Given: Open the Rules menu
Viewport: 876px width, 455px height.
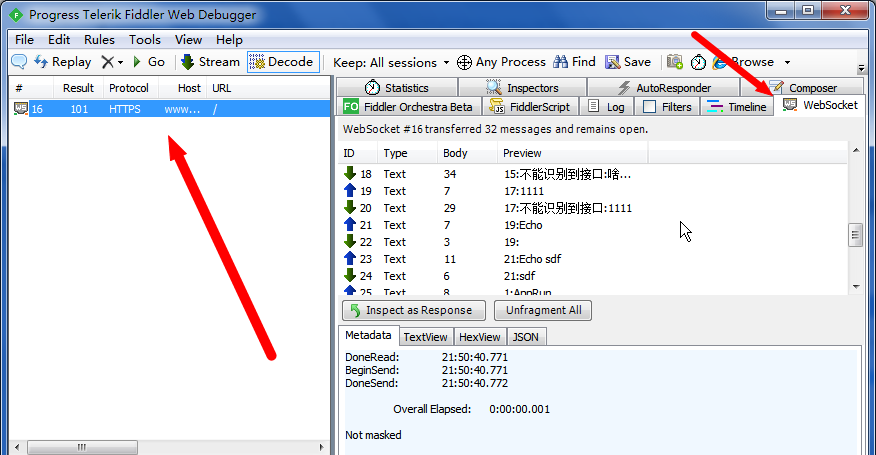Looking at the screenshot, I should click(99, 40).
